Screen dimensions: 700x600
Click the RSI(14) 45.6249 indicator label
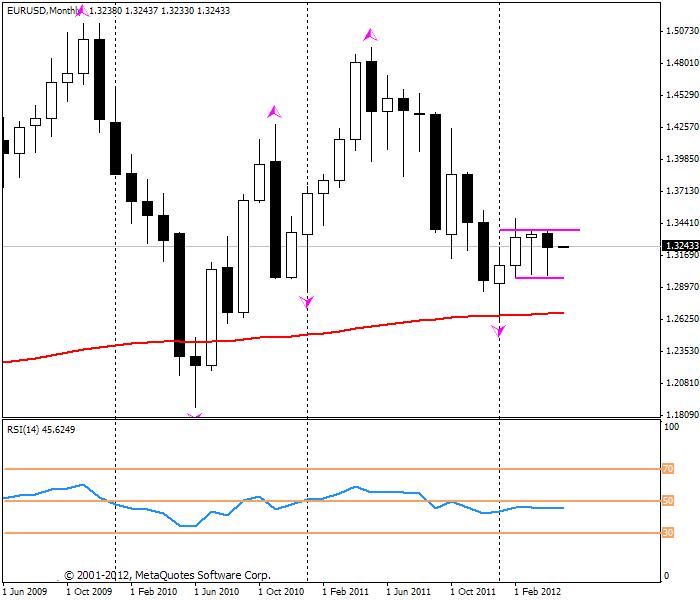(41, 429)
